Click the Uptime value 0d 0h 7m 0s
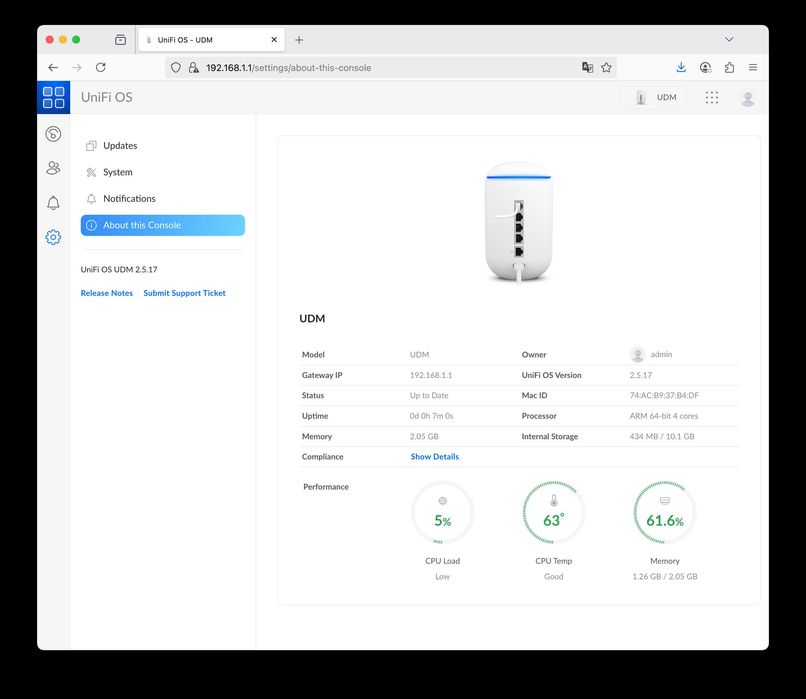 [431, 416]
